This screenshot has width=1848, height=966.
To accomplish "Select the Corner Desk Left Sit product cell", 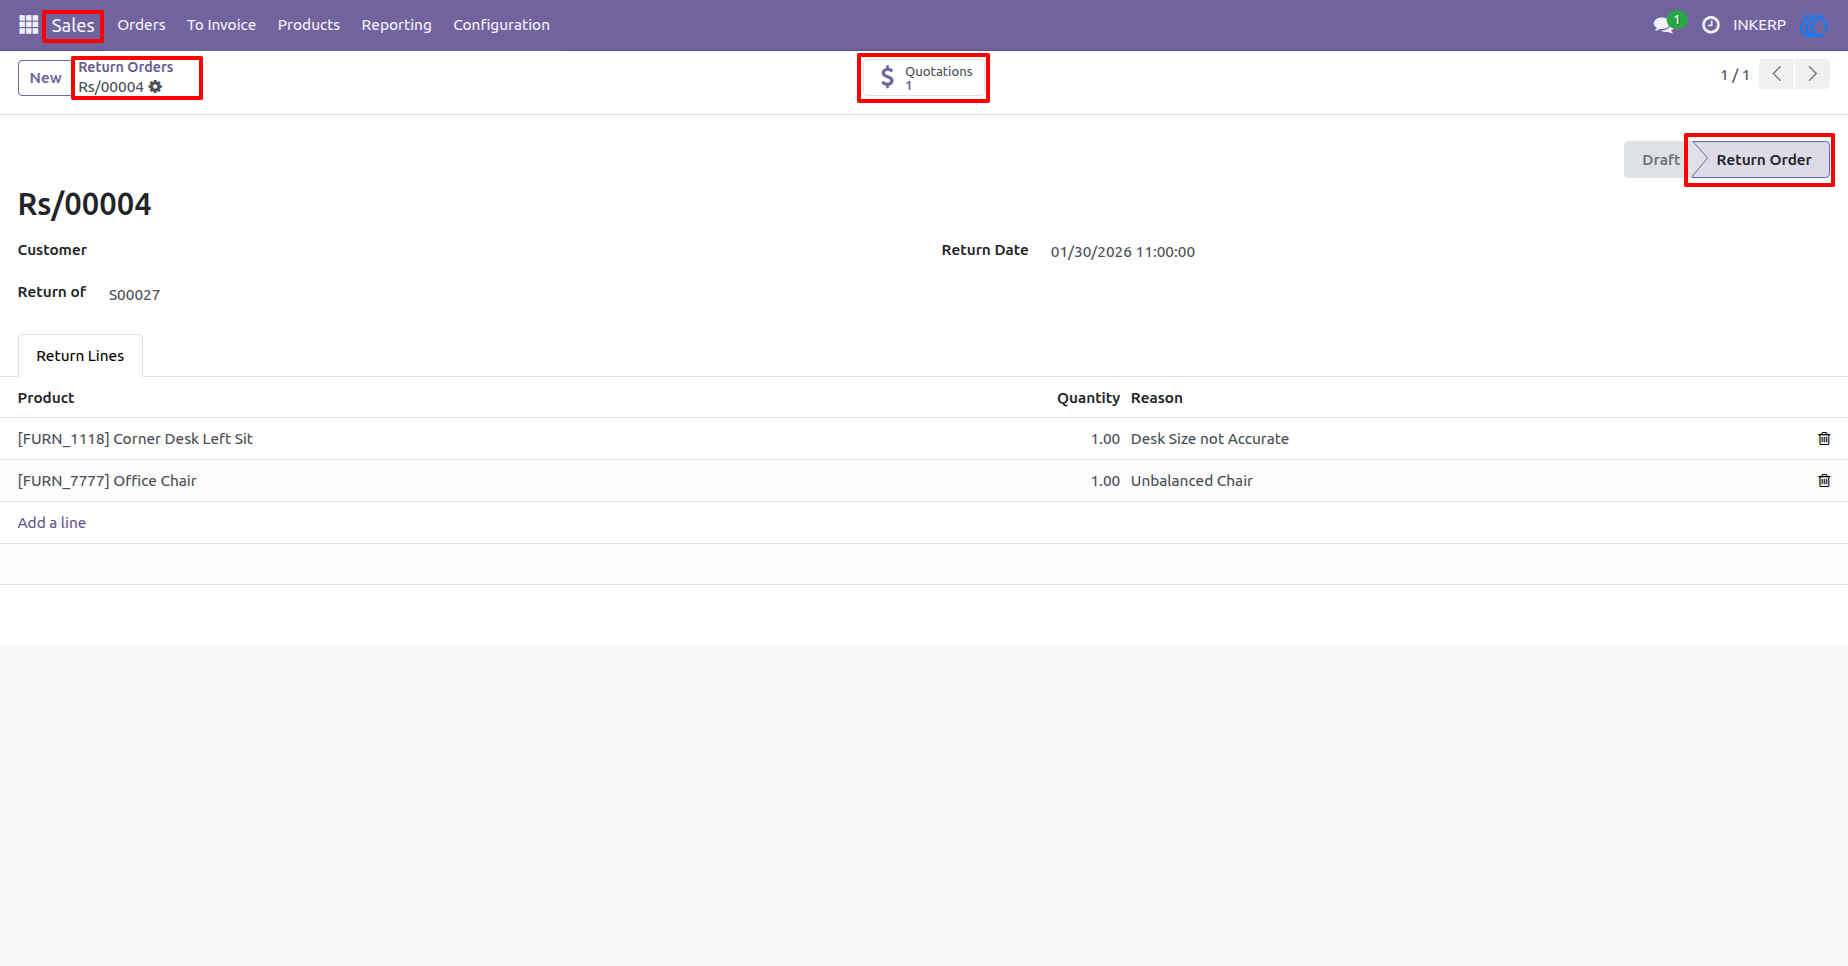I will click(135, 439).
